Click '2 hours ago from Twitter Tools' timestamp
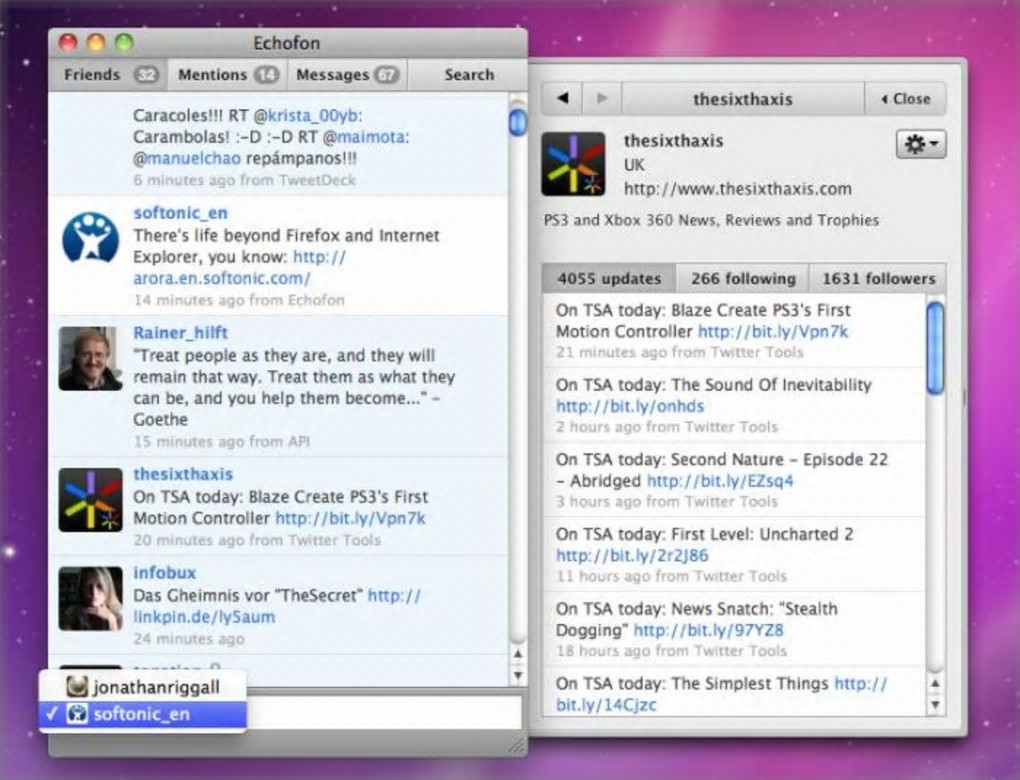Viewport: 1020px width, 780px height. pos(667,427)
